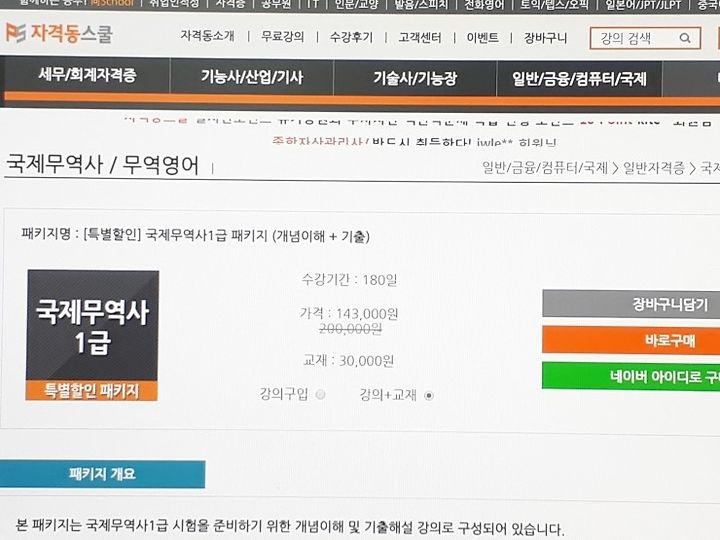The image size is (720, 540).
Task: Click 국제무역사 / 무역영어 heading
Action: pyautogui.click(x=102, y=164)
